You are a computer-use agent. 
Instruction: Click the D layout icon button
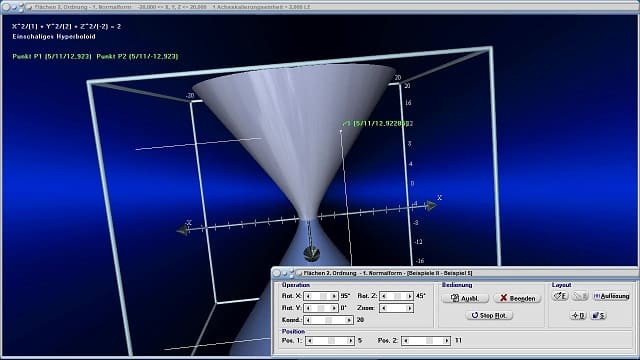[x=578, y=316]
